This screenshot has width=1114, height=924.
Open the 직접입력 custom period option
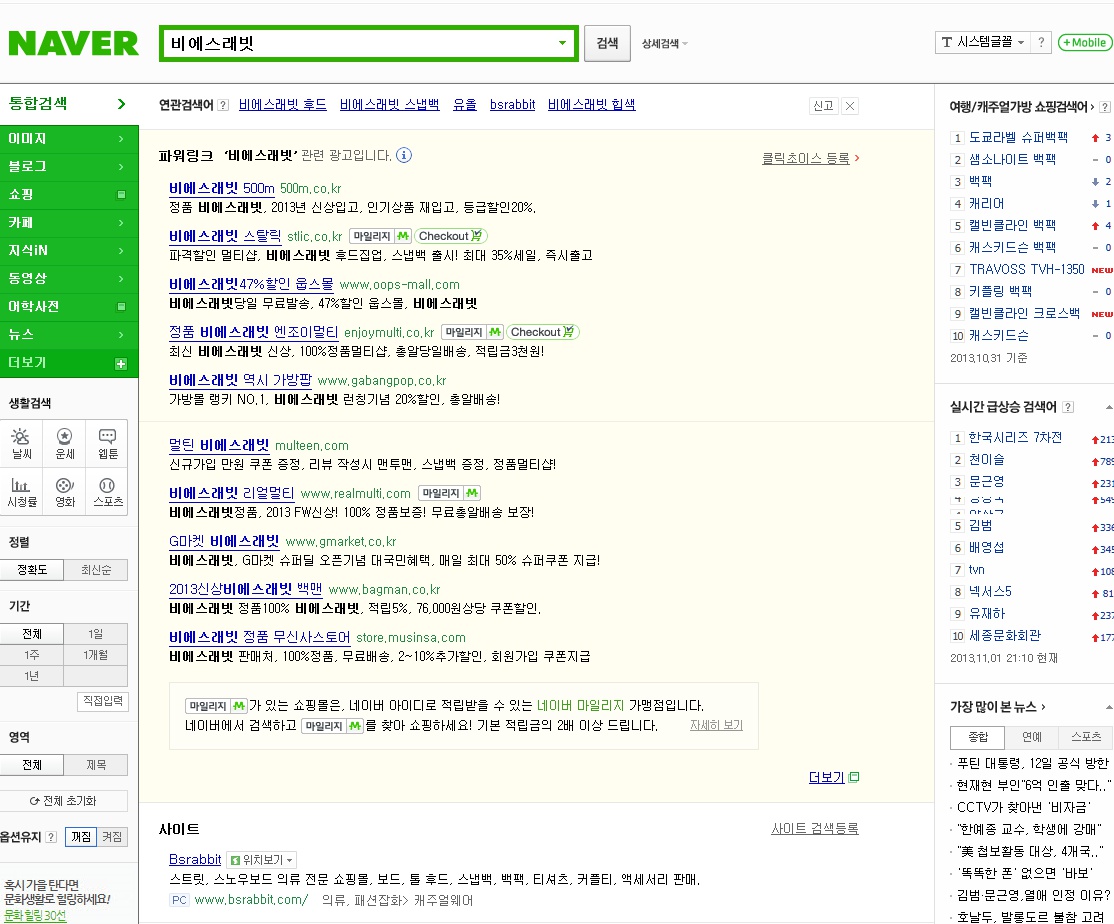(103, 701)
